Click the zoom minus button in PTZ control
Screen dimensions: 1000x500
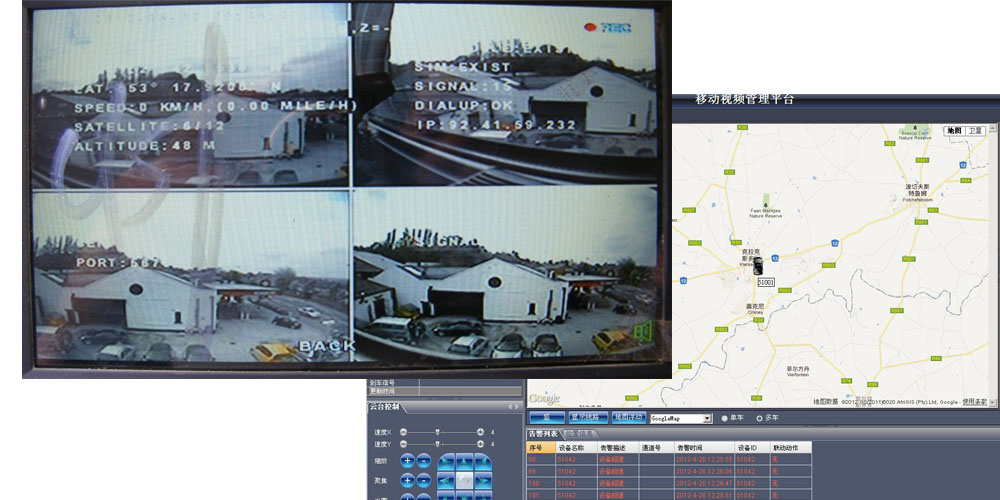423,460
